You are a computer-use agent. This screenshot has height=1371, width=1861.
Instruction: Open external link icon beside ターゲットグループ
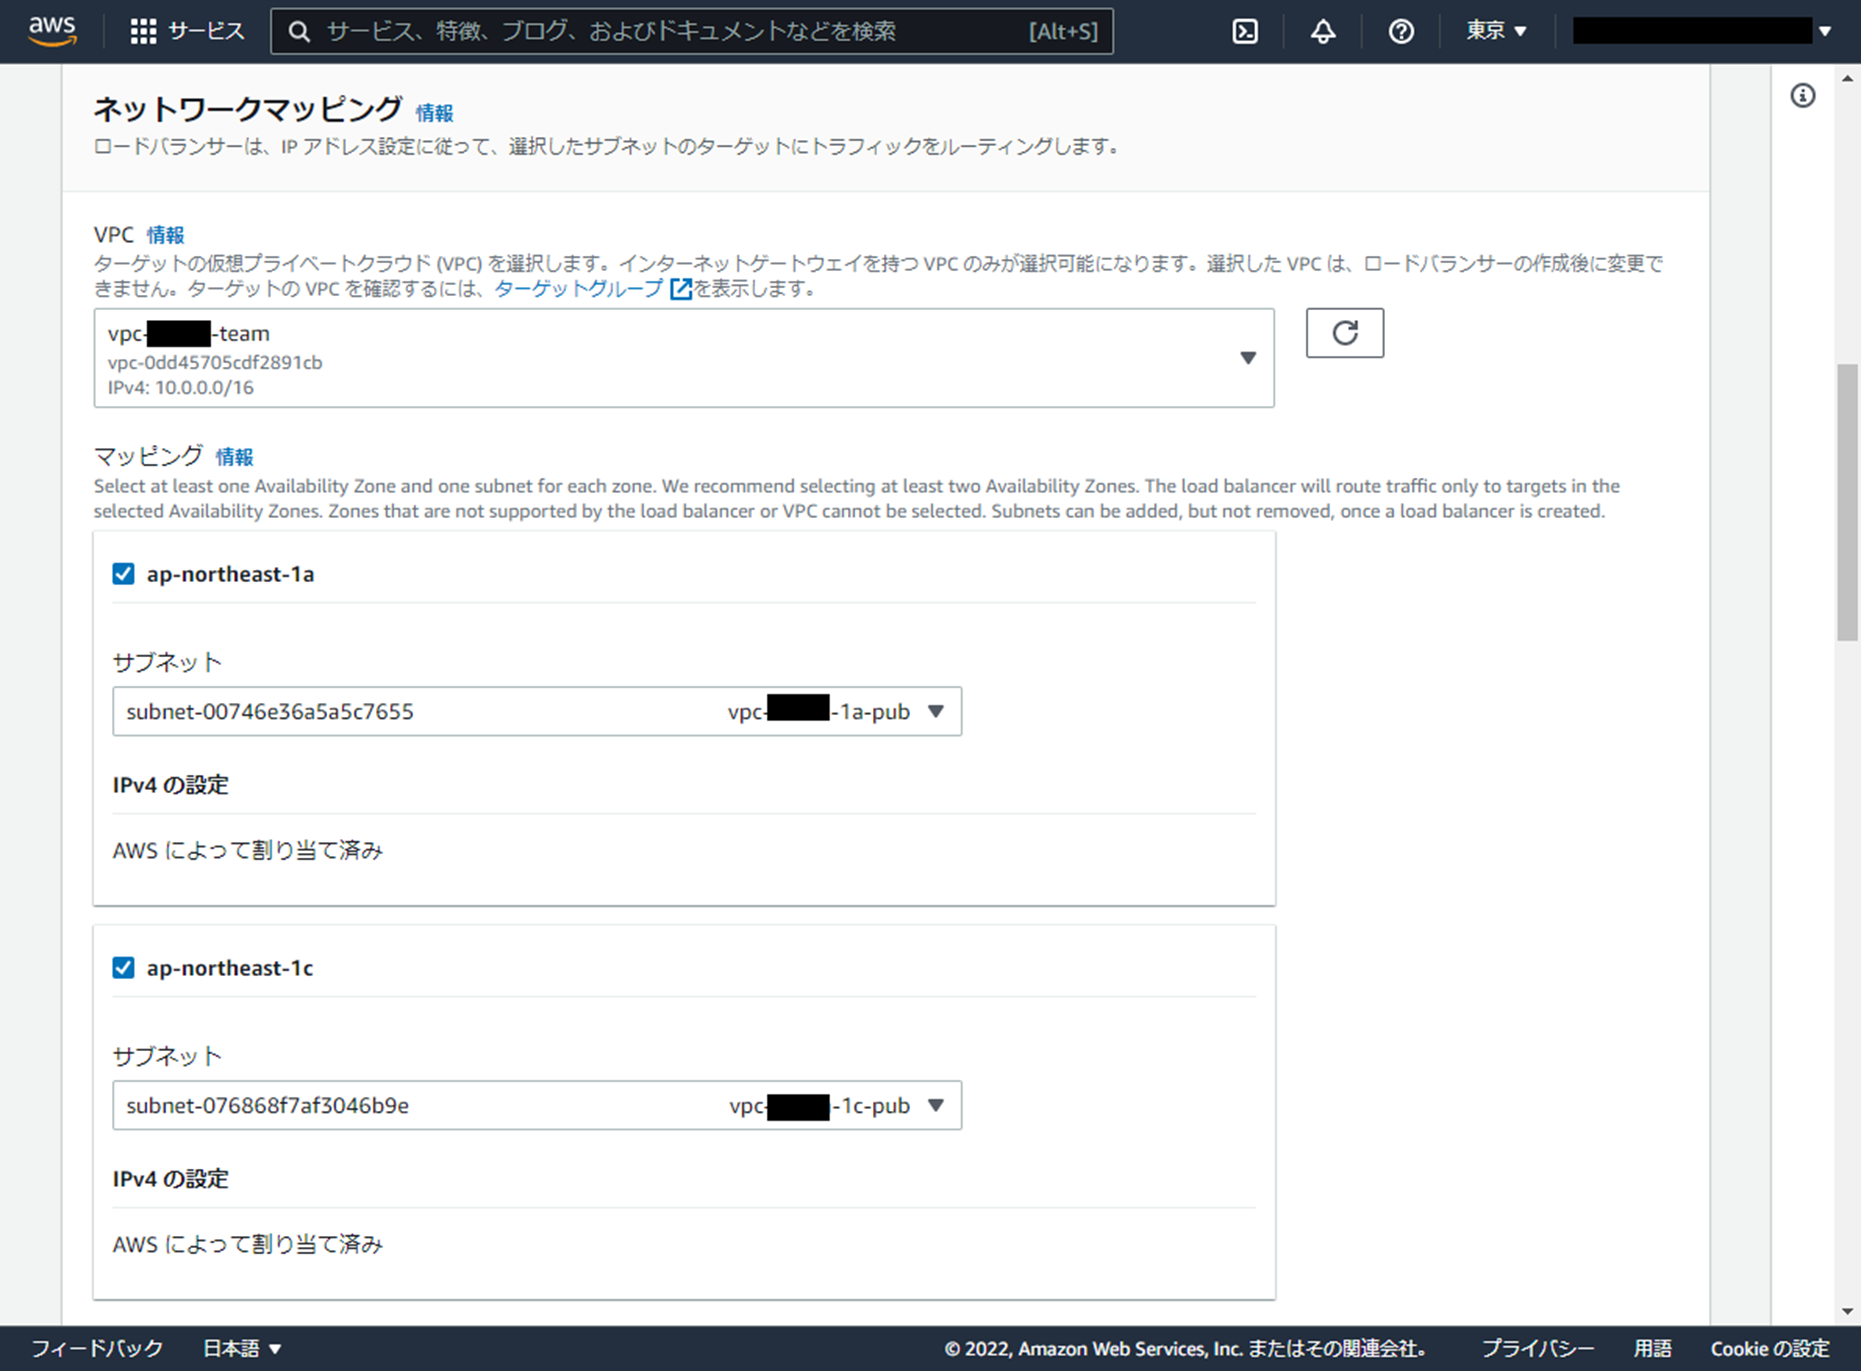point(681,289)
